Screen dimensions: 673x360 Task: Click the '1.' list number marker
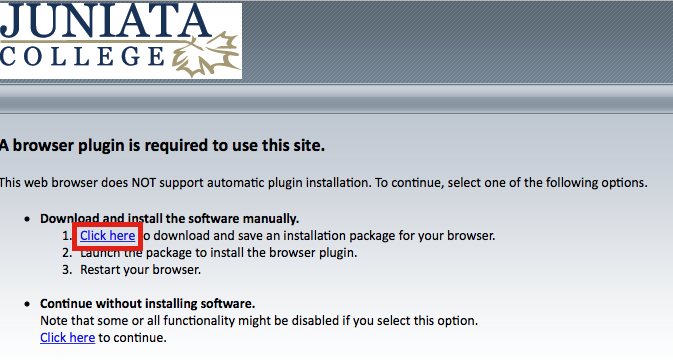tap(67, 236)
